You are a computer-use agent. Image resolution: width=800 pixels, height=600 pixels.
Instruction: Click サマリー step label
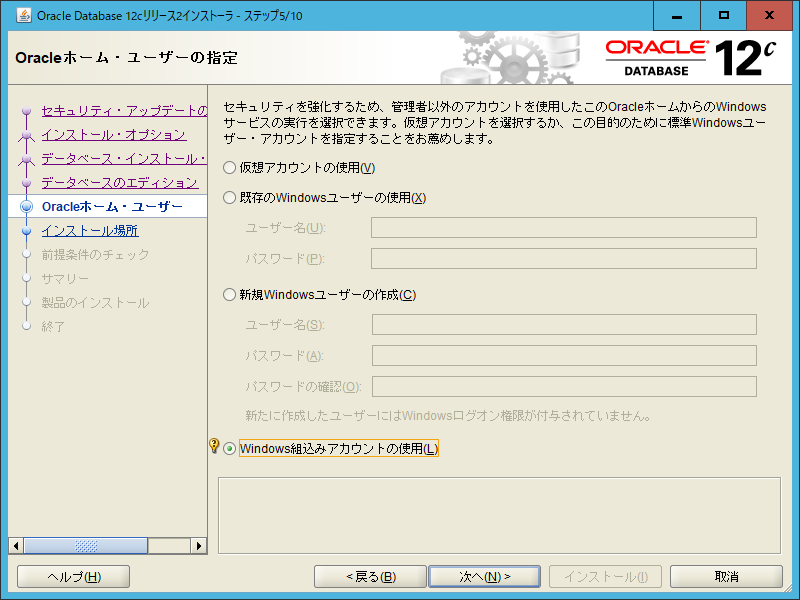point(65,279)
